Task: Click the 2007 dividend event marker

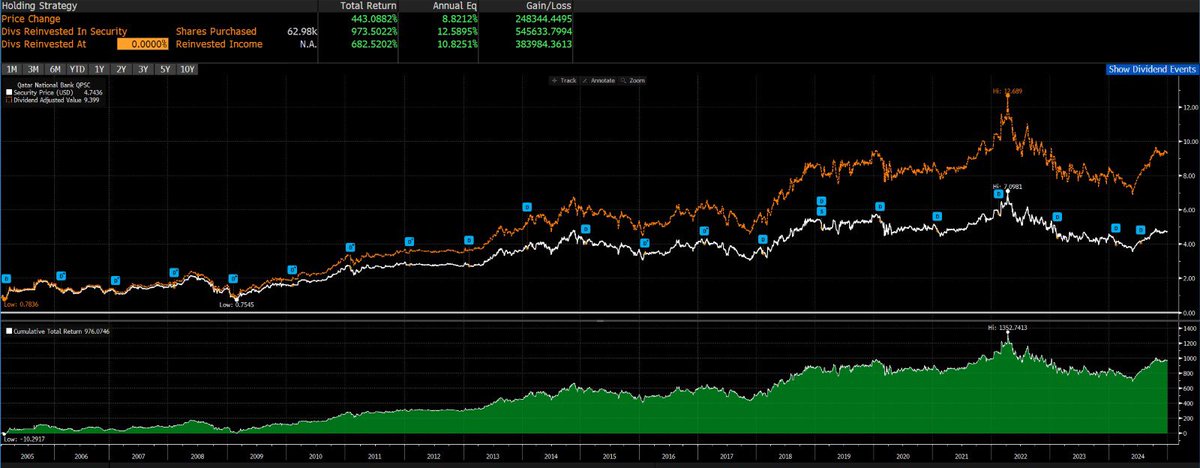Action: click(x=115, y=279)
